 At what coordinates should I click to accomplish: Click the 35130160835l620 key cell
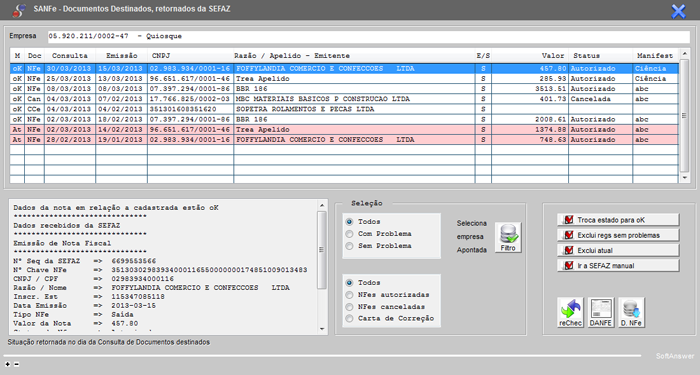point(190,109)
